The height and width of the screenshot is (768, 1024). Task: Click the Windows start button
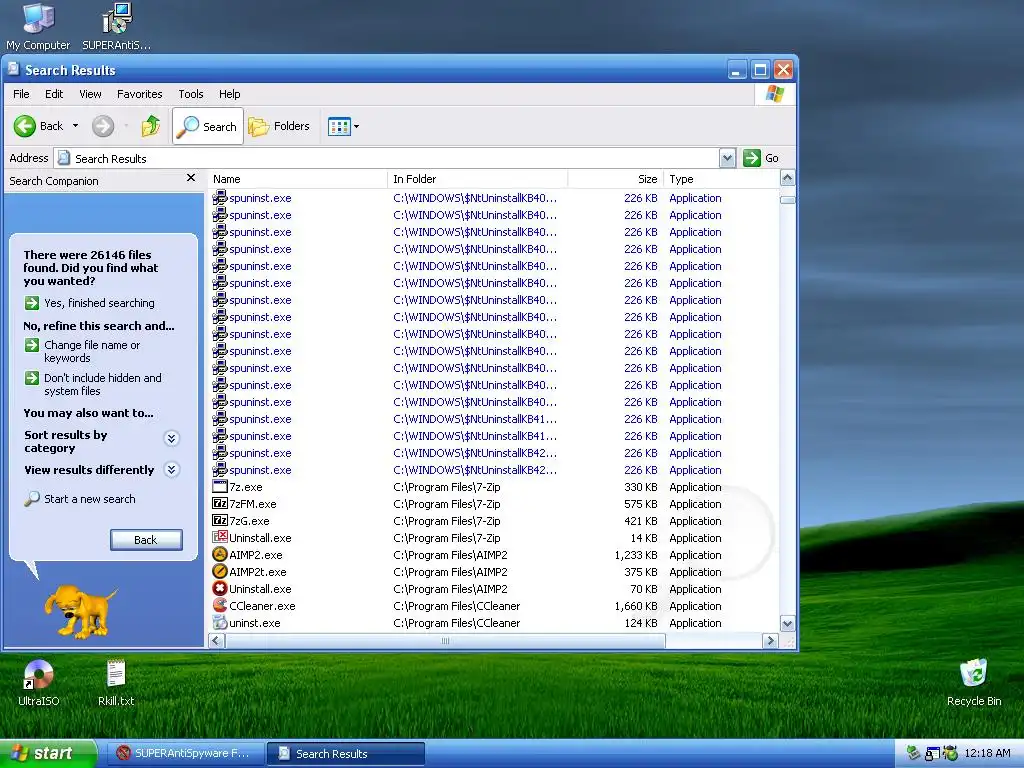coord(48,753)
